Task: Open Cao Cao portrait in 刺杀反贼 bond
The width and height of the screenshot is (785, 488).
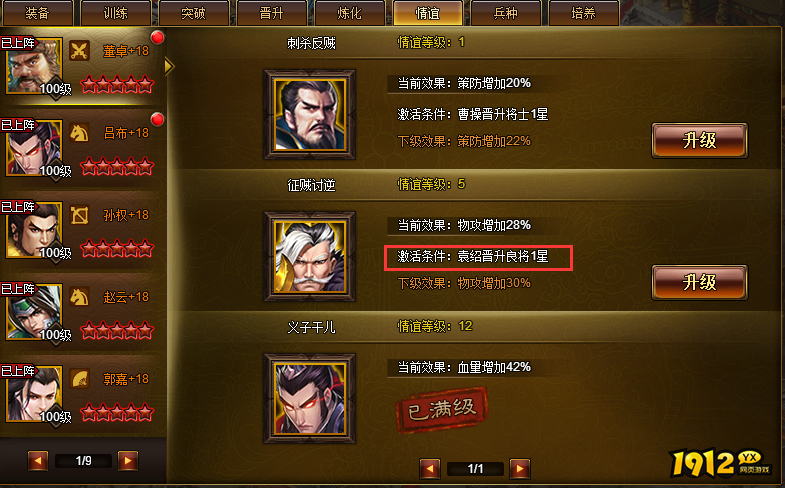Action: 310,115
